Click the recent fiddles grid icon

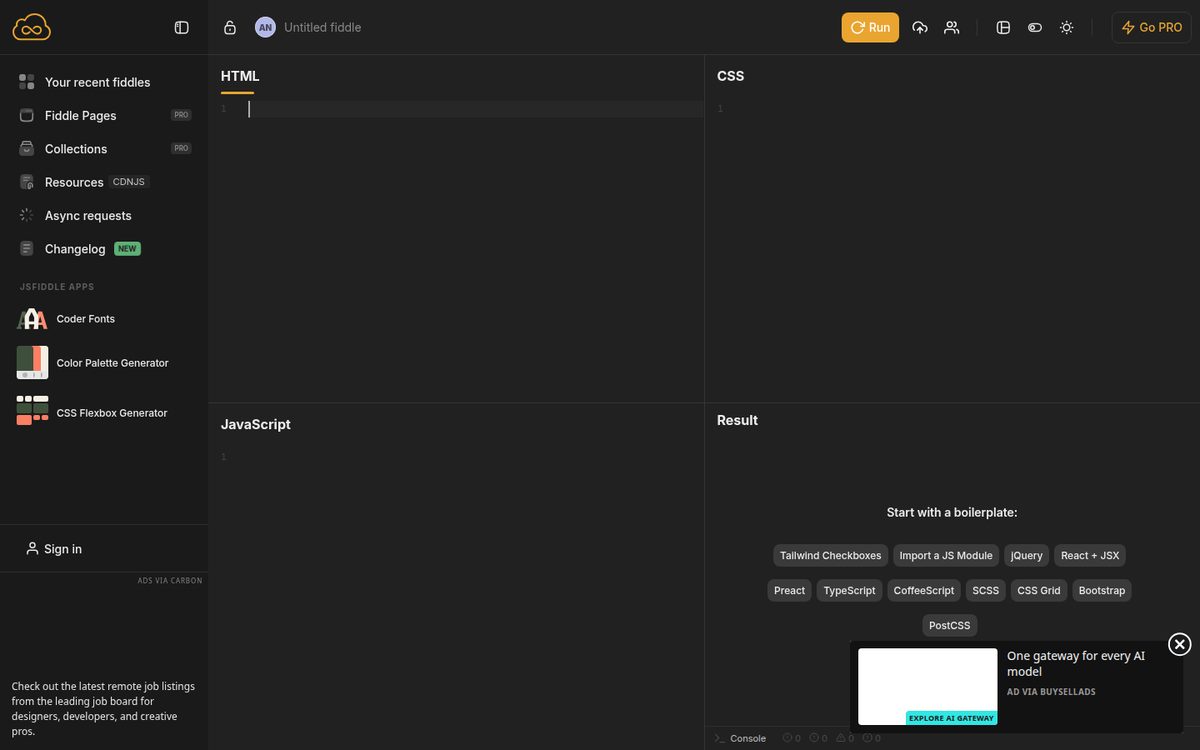pos(27,82)
